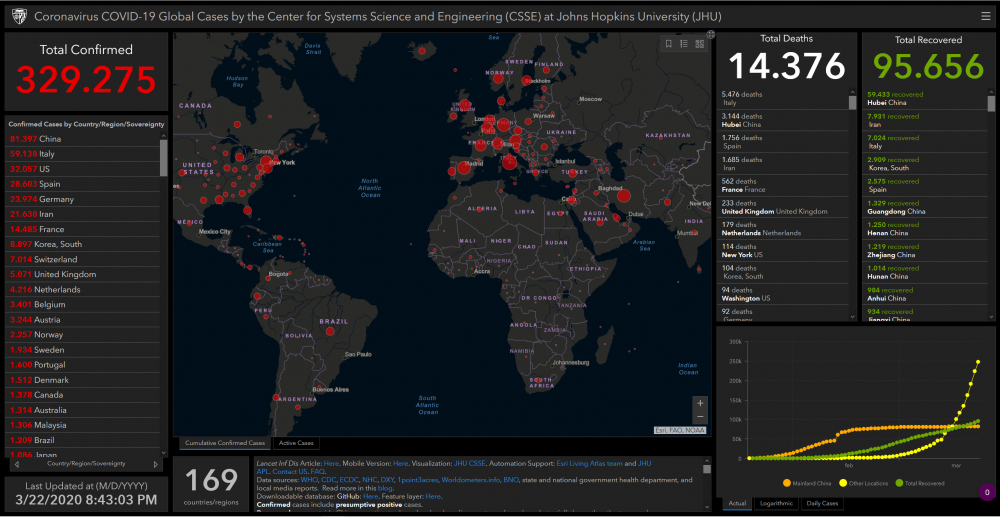Select Italy in the confirmed cases list

pyautogui.click(x=47, y=154)
